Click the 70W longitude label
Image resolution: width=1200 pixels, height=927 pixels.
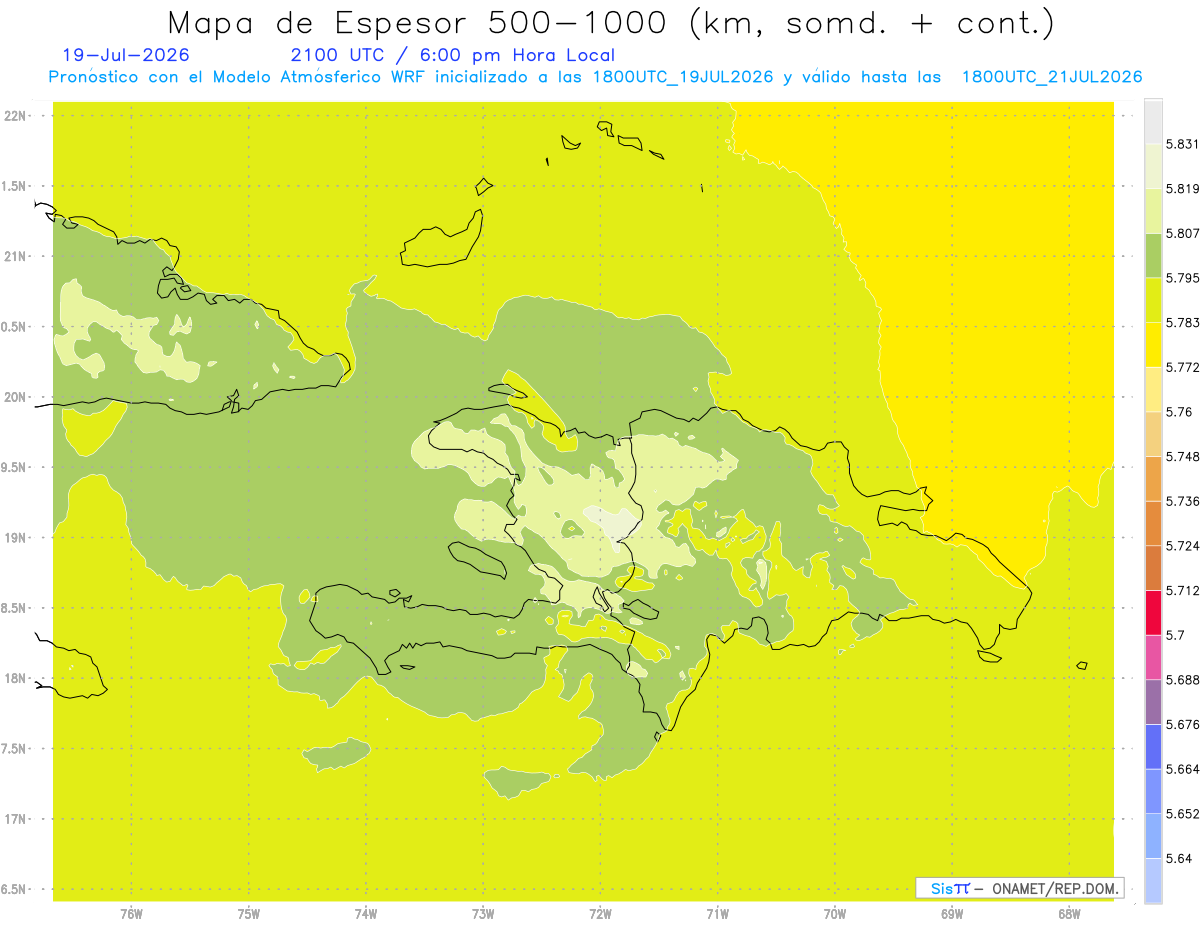[835, 913]
